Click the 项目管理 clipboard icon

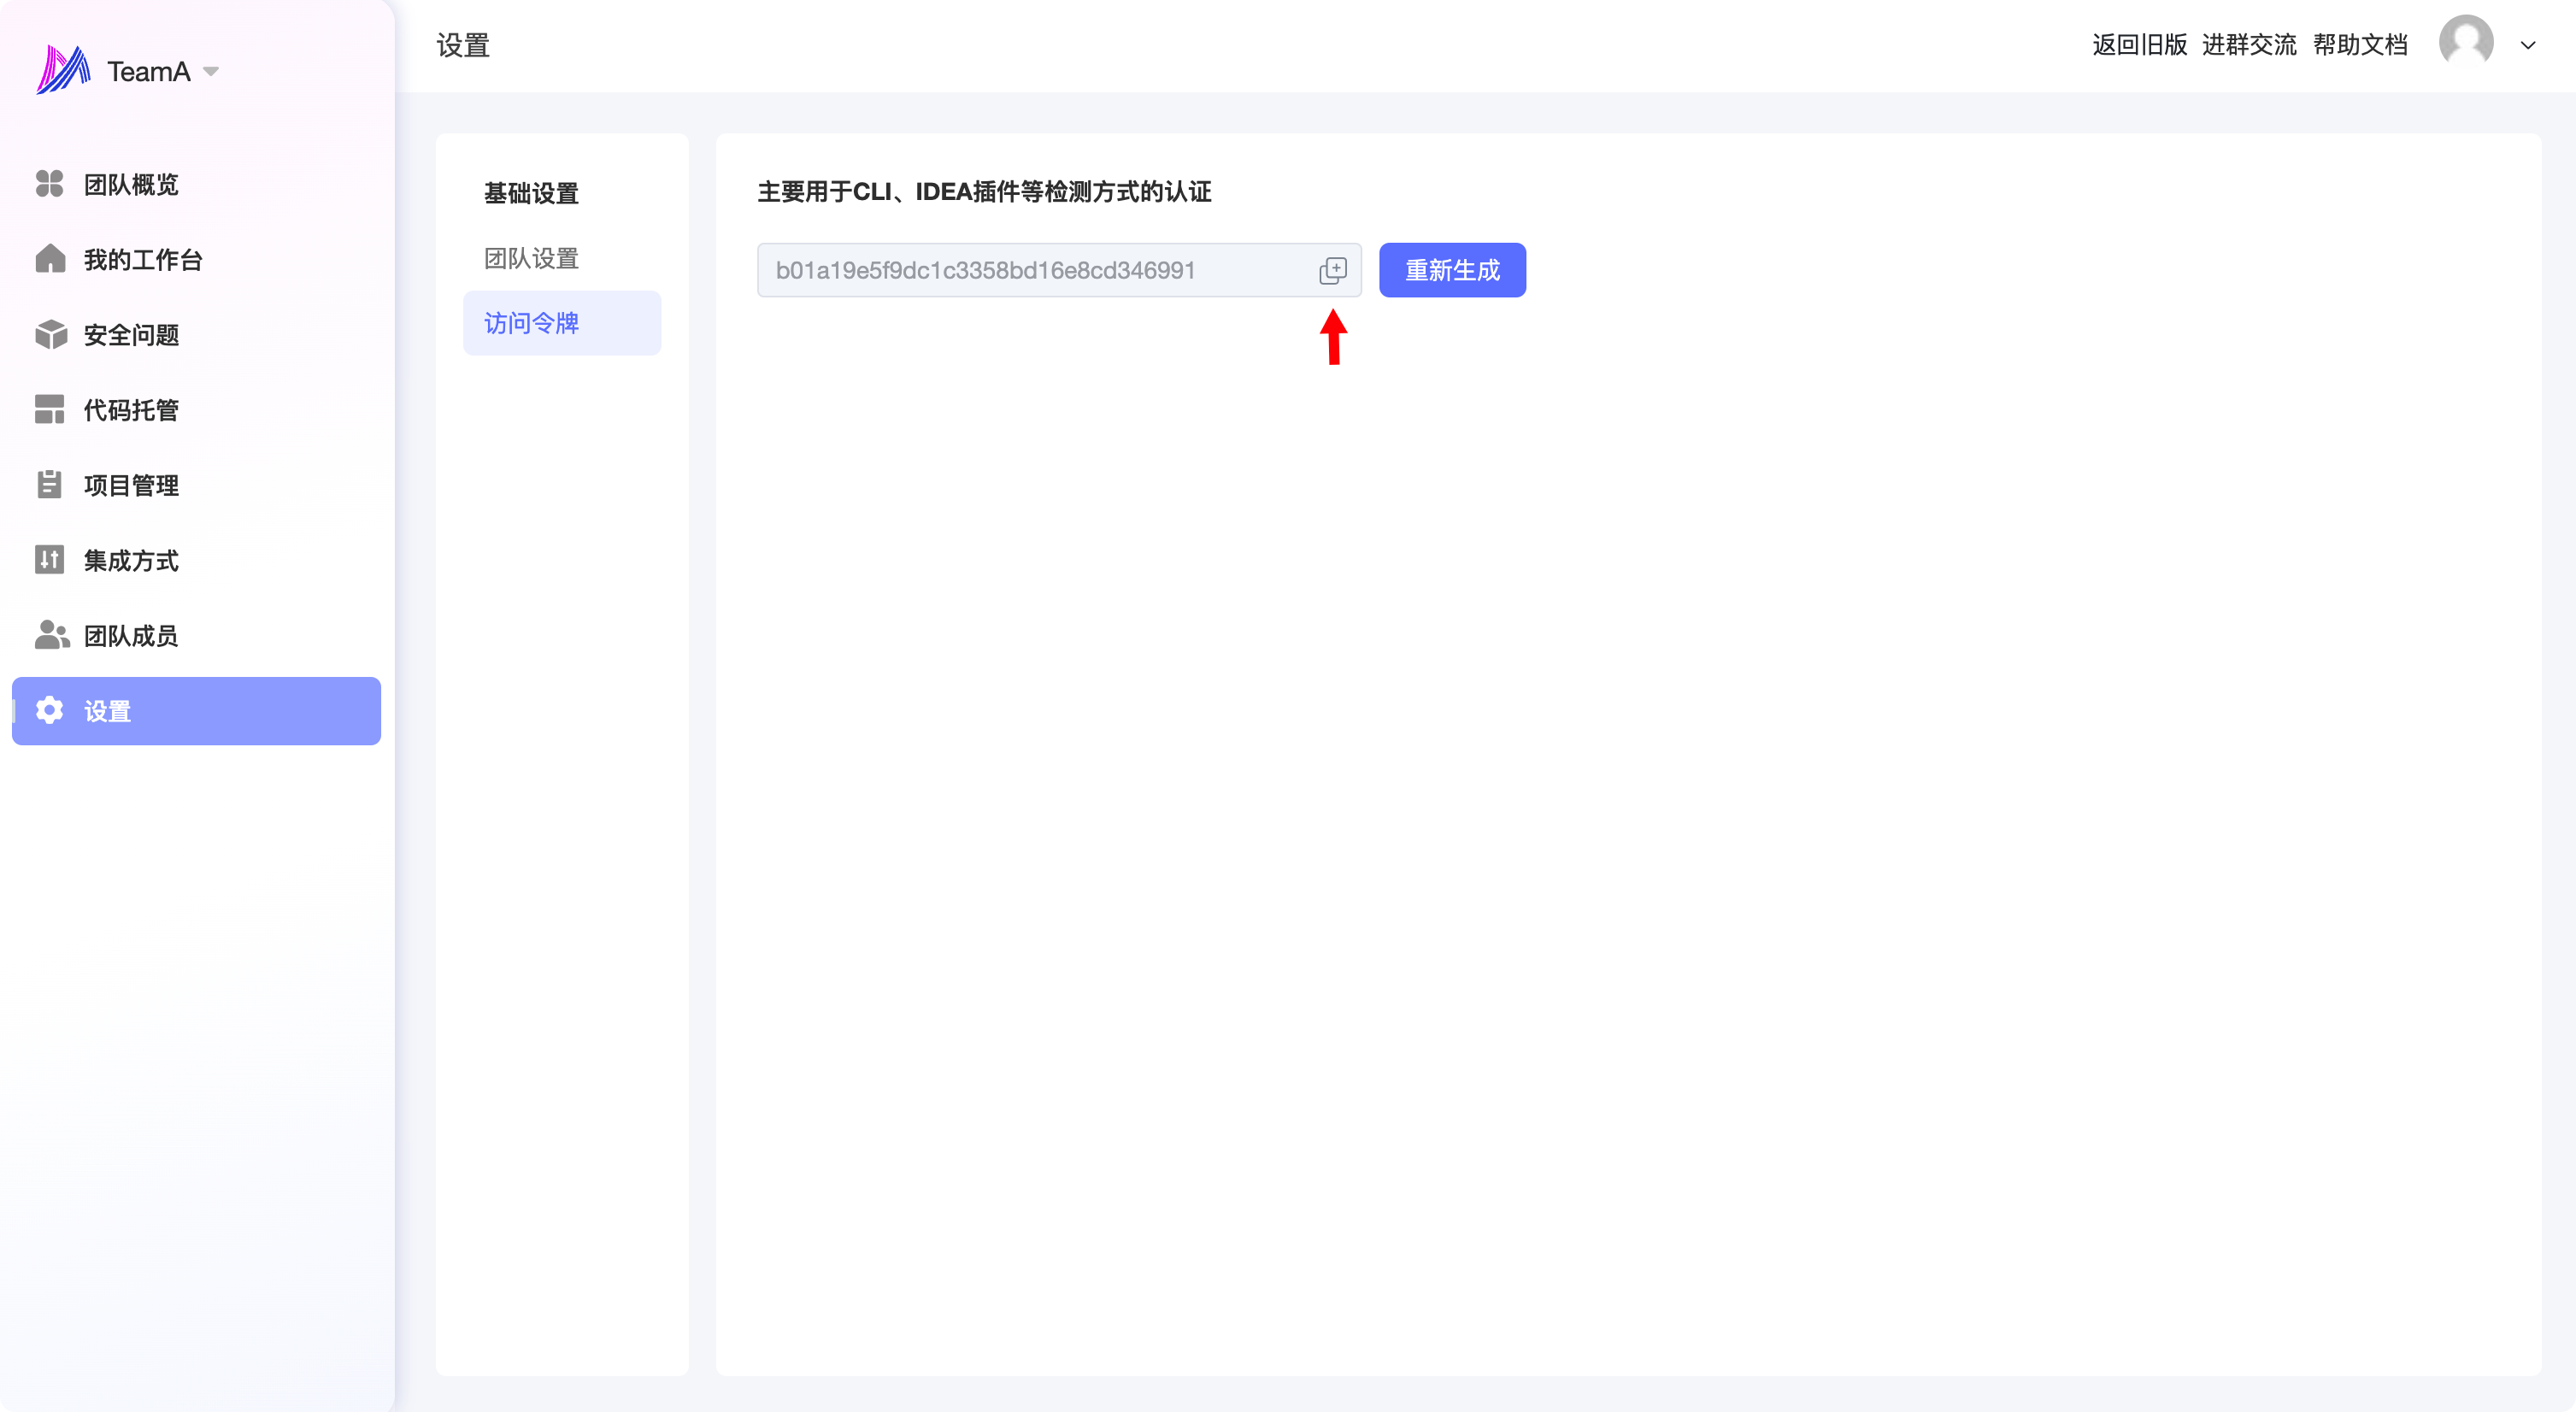(x=49, y=485)
